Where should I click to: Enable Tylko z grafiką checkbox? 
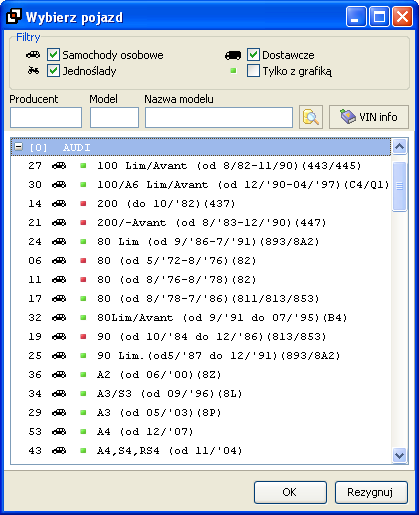[x=253, y=71]
